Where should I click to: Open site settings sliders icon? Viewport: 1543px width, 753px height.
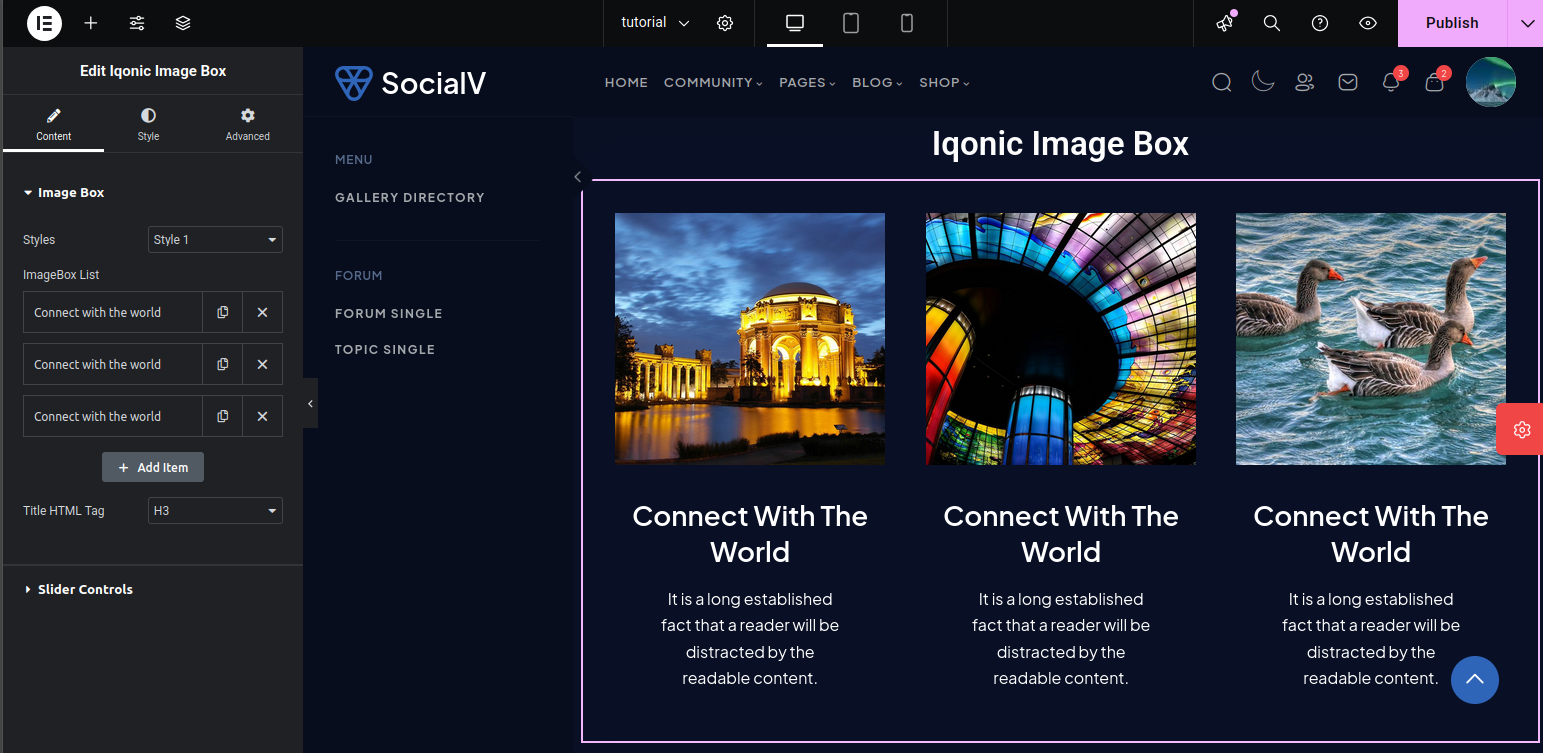click(137, 22)
